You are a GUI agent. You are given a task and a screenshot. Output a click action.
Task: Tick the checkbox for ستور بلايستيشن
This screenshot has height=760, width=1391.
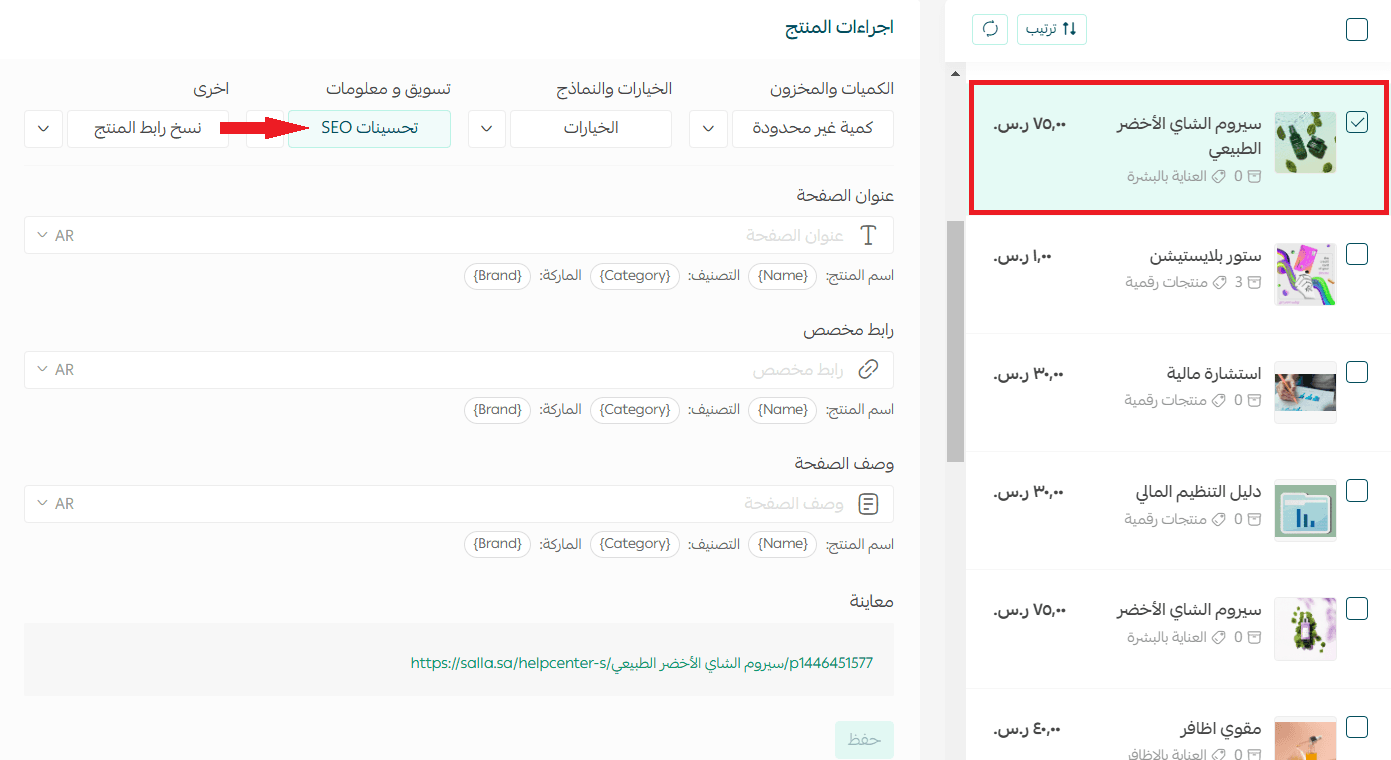click(1357, 254)
